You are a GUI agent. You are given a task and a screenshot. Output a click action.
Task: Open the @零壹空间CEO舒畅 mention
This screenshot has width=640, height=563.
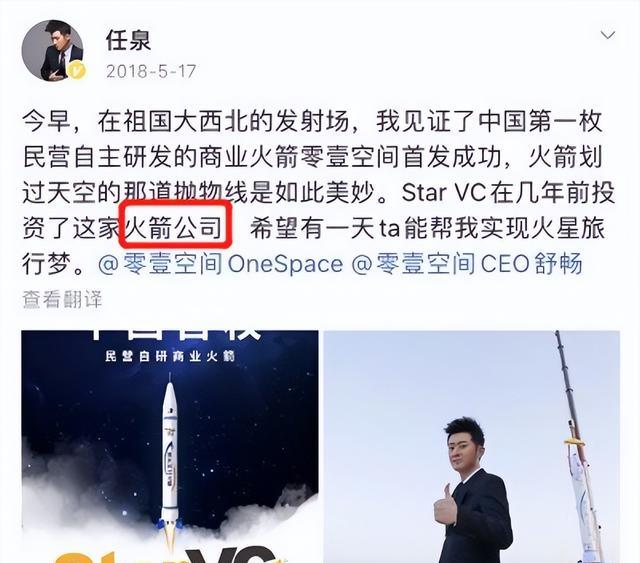pyautogui.click(x=467, y=264)
